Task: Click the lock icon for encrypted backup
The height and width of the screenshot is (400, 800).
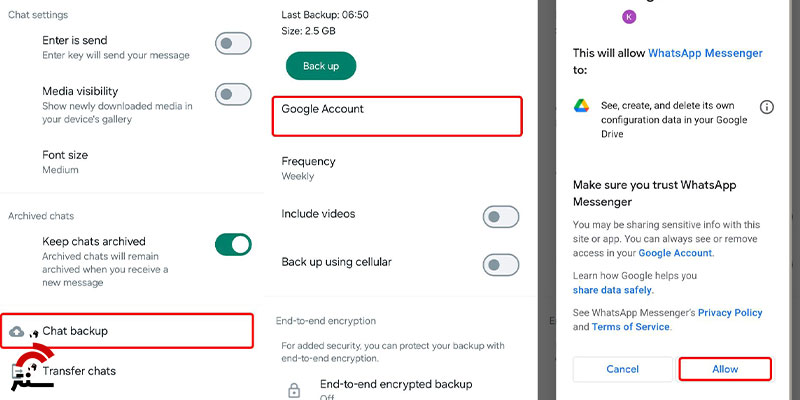Action: [294, 390]
